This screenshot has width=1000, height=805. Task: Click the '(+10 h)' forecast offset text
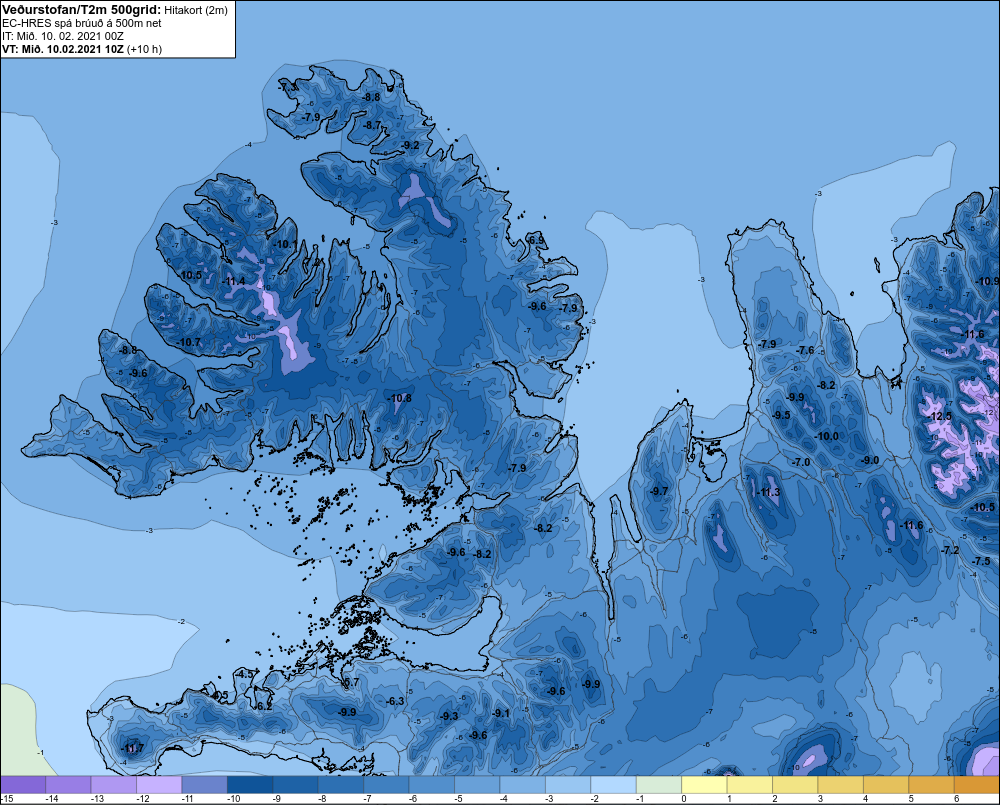coord(144,49)
